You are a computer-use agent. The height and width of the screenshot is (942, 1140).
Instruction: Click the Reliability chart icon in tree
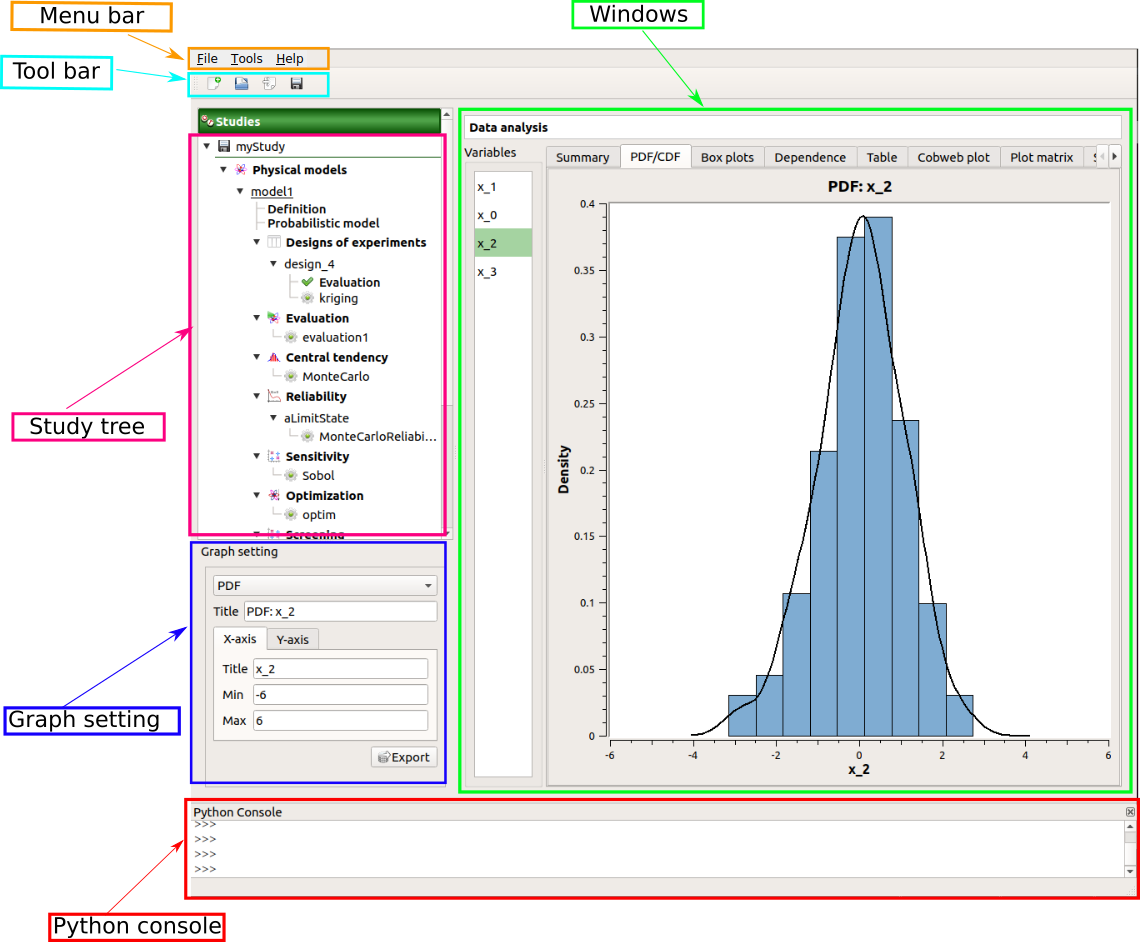tap(274, 396)
